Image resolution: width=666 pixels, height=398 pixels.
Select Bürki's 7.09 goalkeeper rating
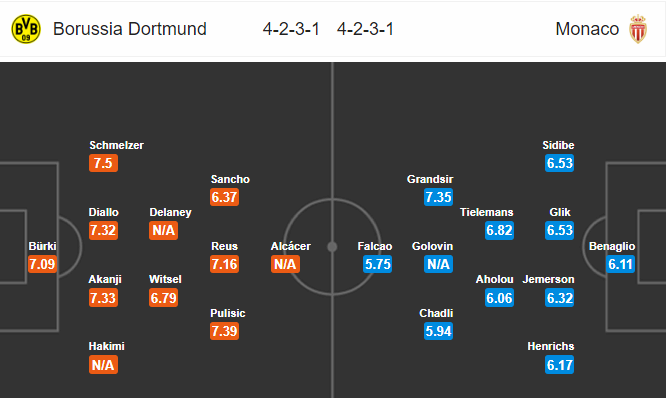[42, 264]
